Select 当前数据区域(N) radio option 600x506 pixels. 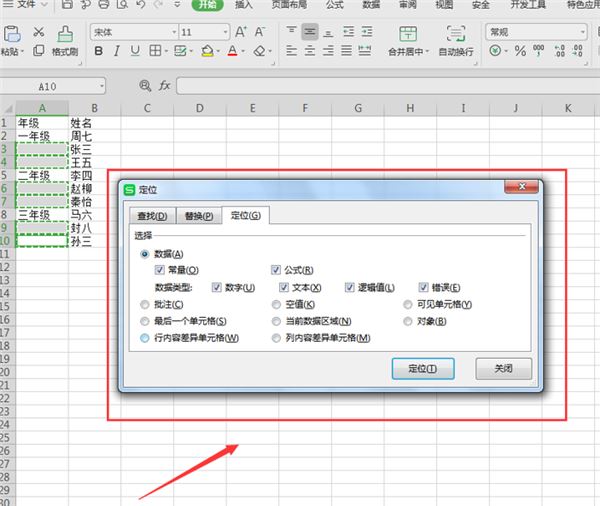point(276,322)
